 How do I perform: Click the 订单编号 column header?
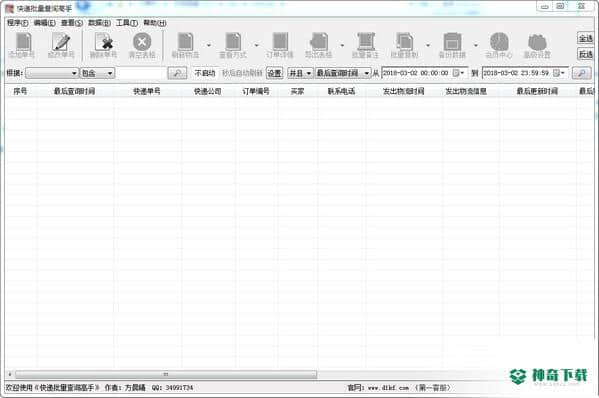[x=256, y=91]
